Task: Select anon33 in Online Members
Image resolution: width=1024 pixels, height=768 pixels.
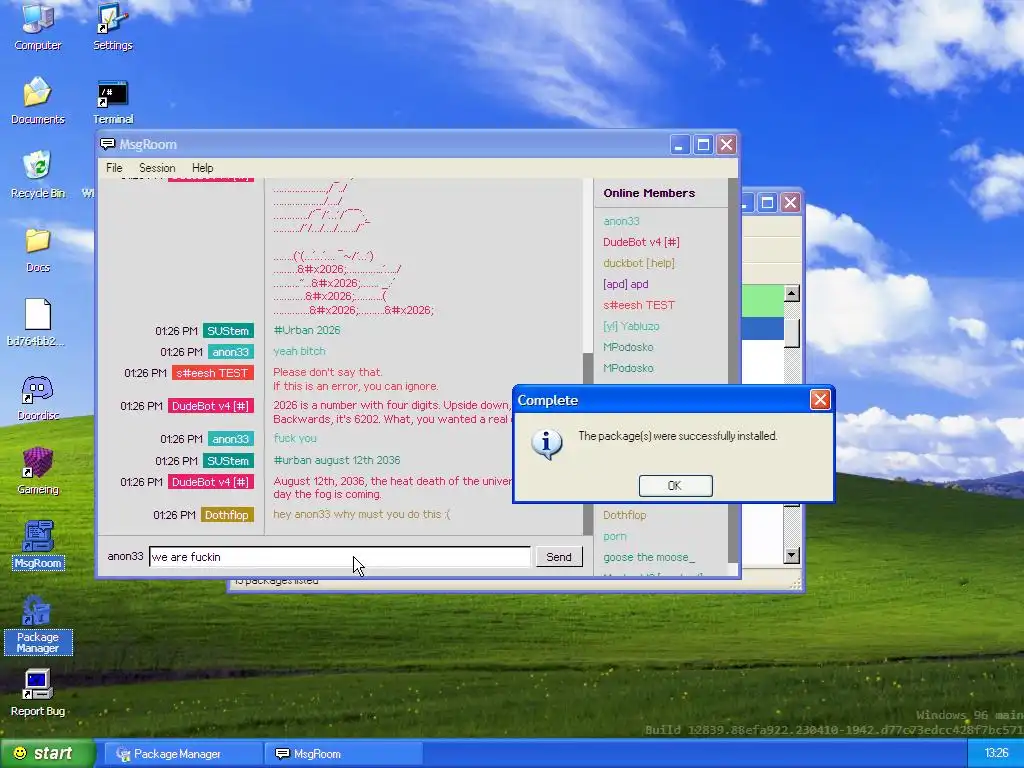Action: (x=621, y=221)
